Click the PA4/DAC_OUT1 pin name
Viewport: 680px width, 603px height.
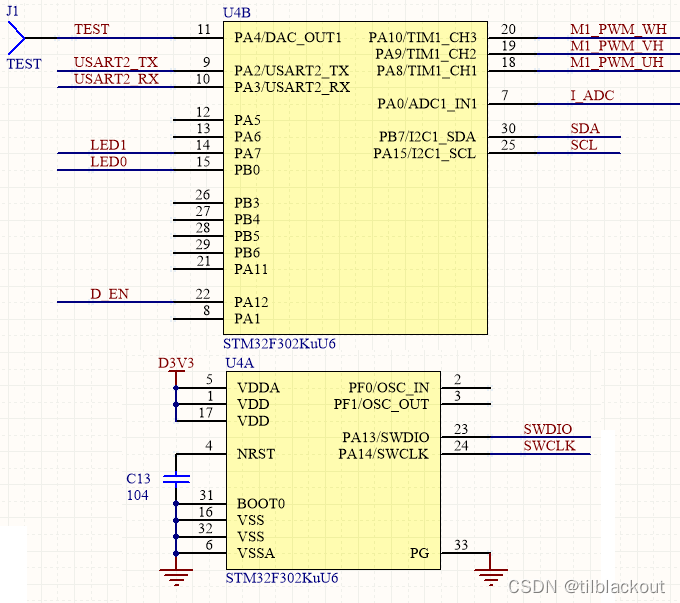(288, 38)
